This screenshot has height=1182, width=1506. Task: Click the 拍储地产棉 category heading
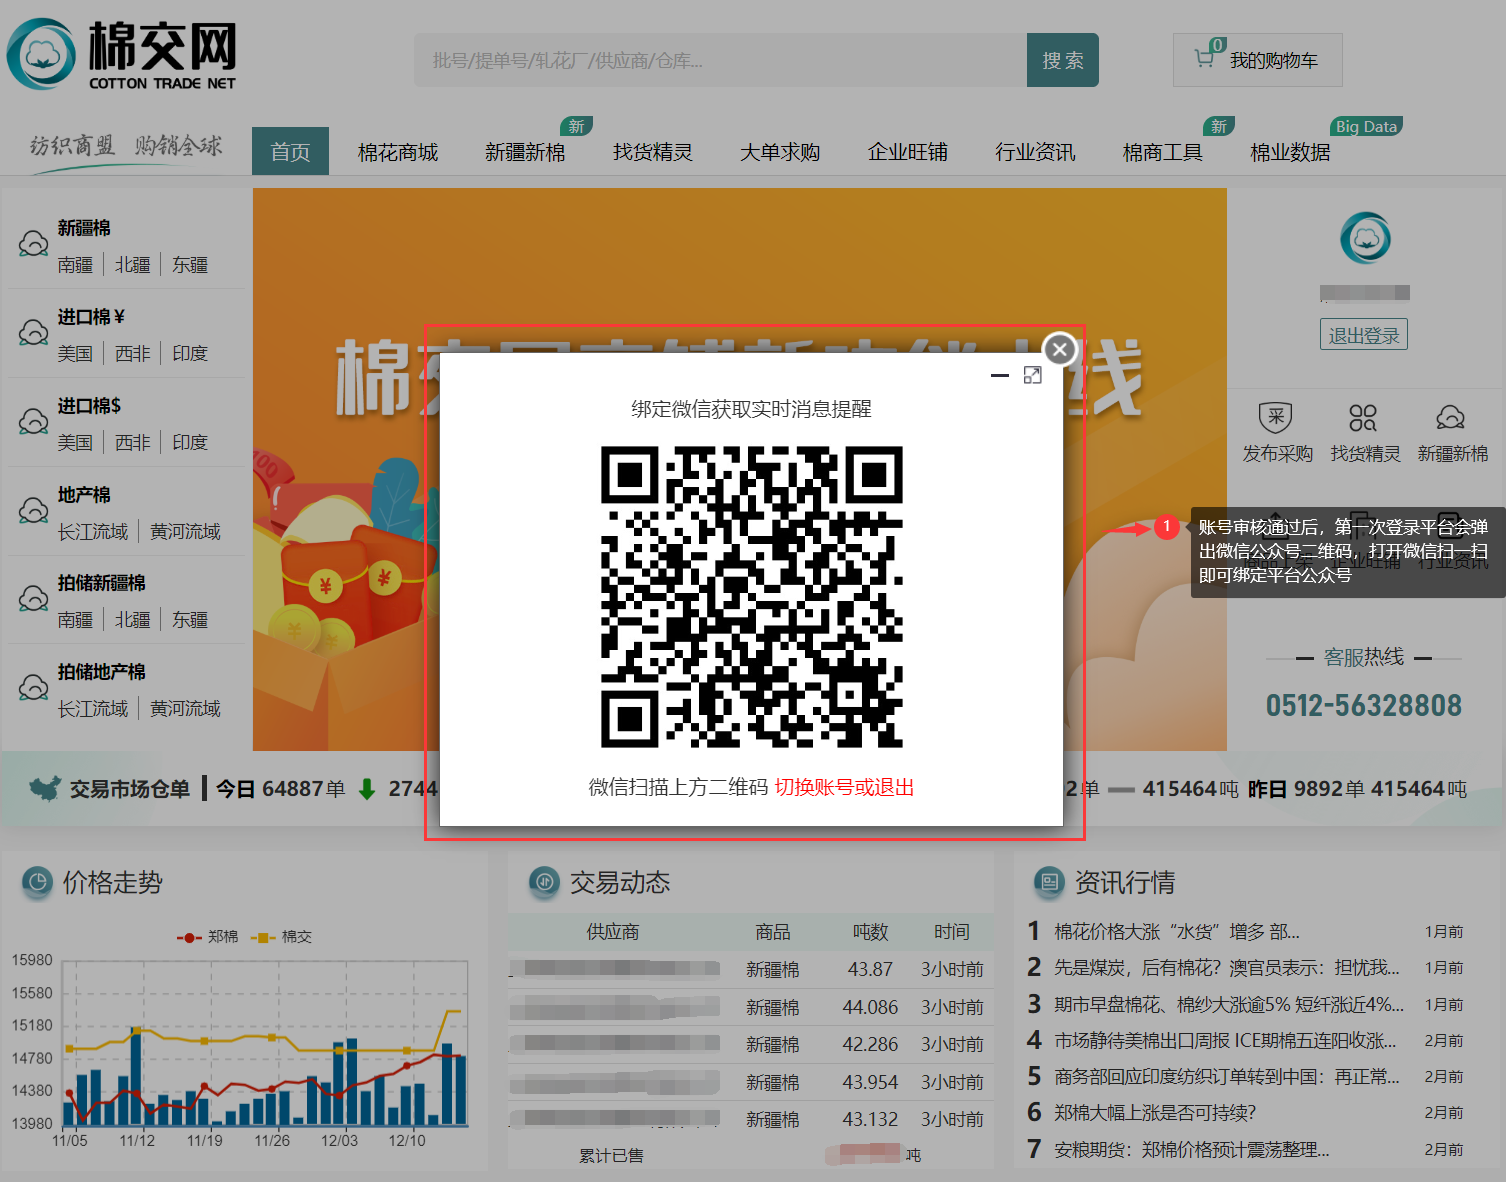click(101, 672)
